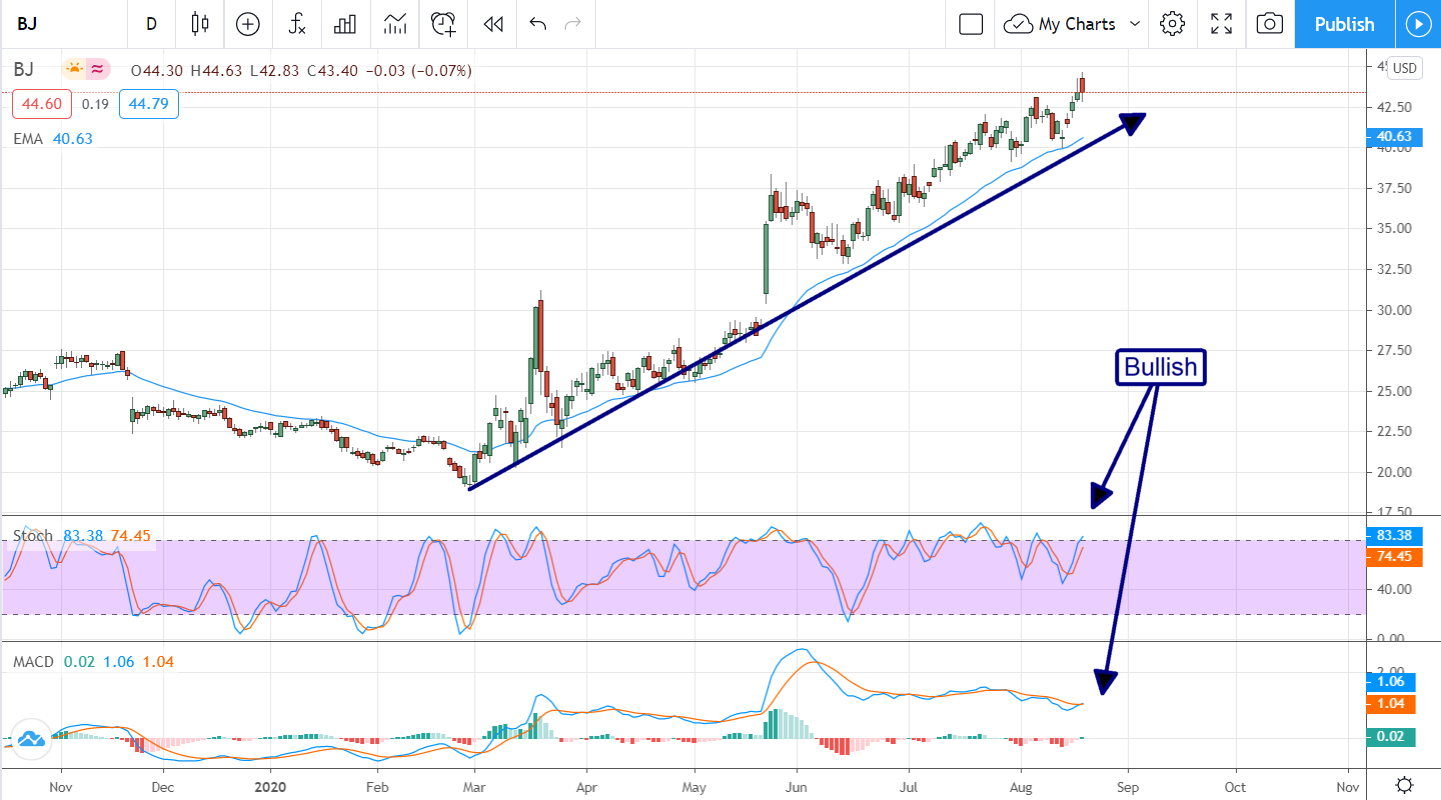This screenshot has height=800, width=1441.
Task: Open the D timeframe interval selector
Action: 151,24
